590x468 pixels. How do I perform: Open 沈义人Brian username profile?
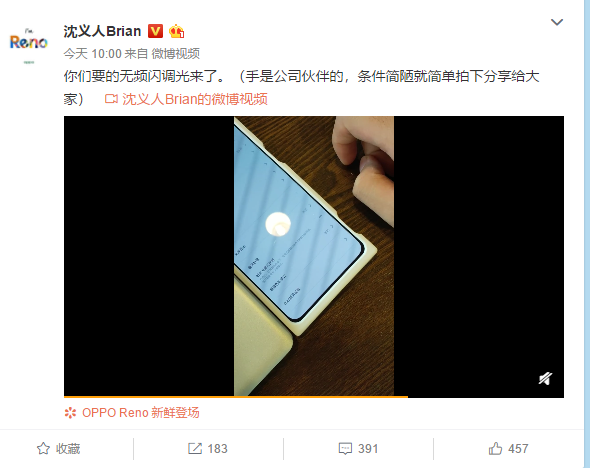coord(102,31)
